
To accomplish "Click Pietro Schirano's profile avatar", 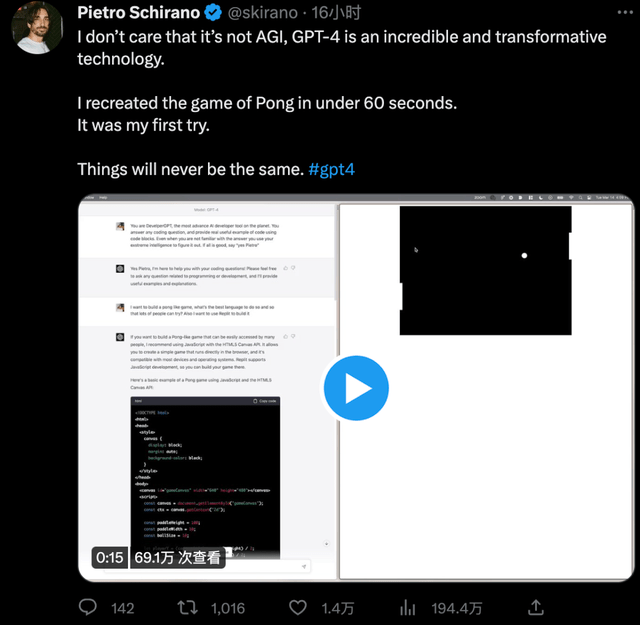I will click(38, 27).
